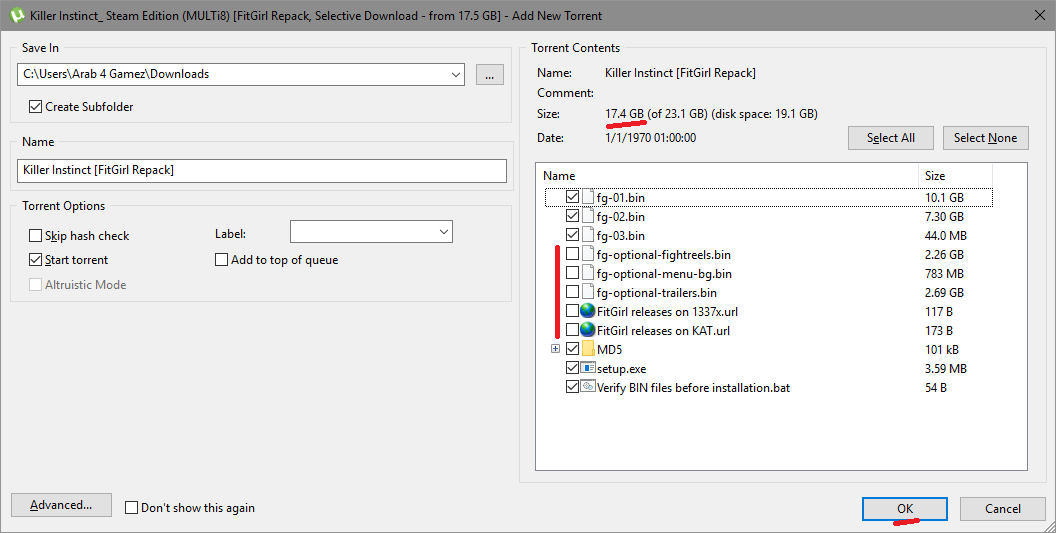Select the setup.exe file name

point(622,369)
